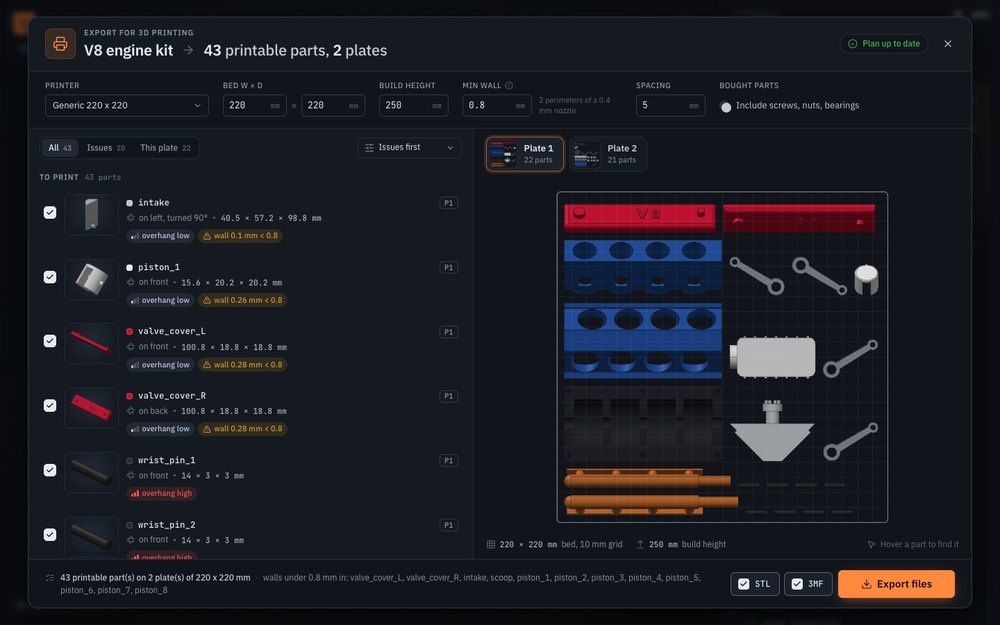Viewport: 1000px width, 625px height.
Task: Click the bed width input field
Action: click(254, 106)
